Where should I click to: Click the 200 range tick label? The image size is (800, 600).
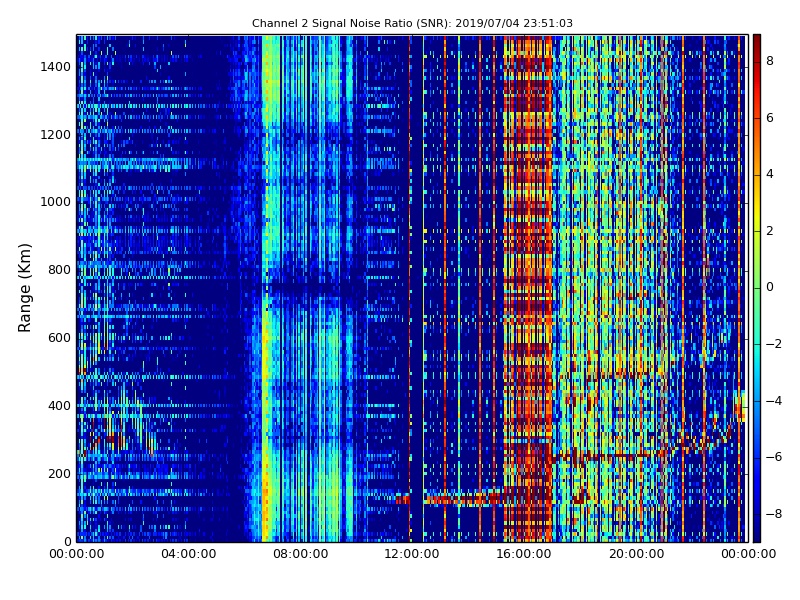tap(59, 473)
